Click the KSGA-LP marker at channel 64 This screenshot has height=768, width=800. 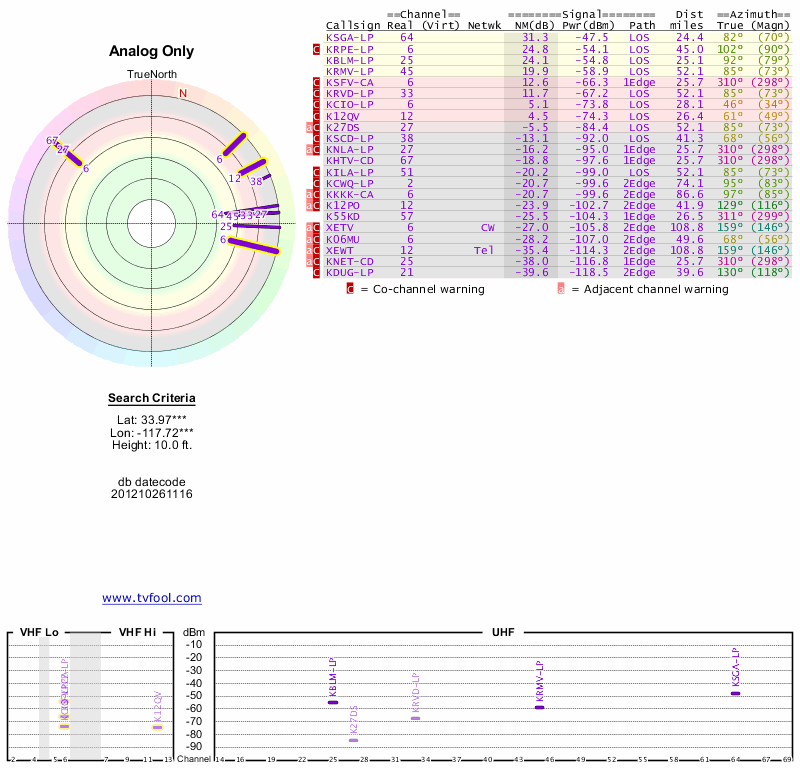coord(735,693)
